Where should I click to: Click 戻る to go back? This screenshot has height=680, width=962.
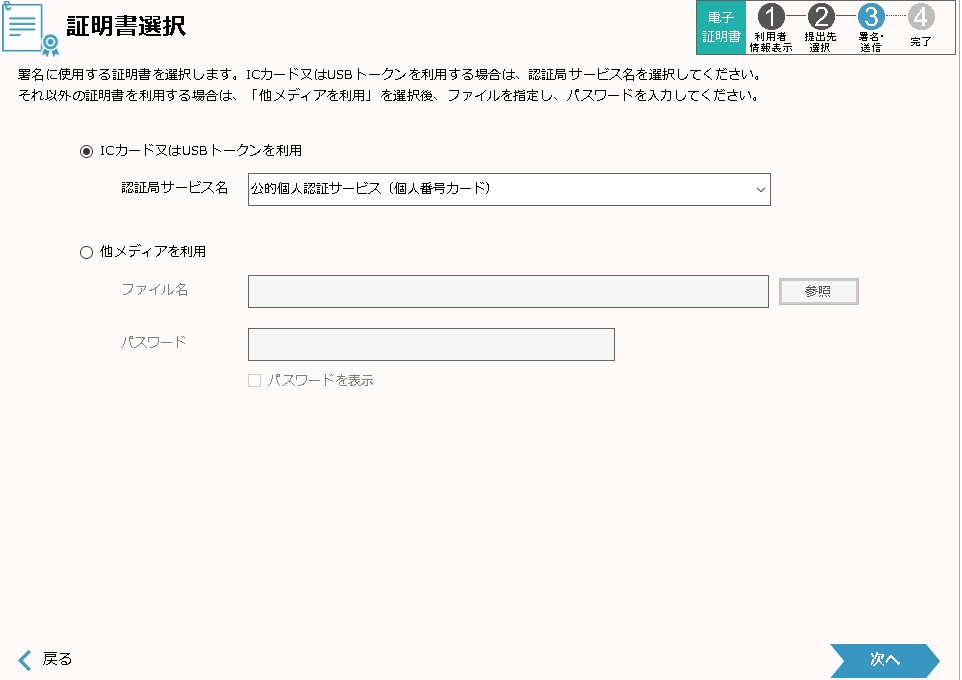point(57,659)
